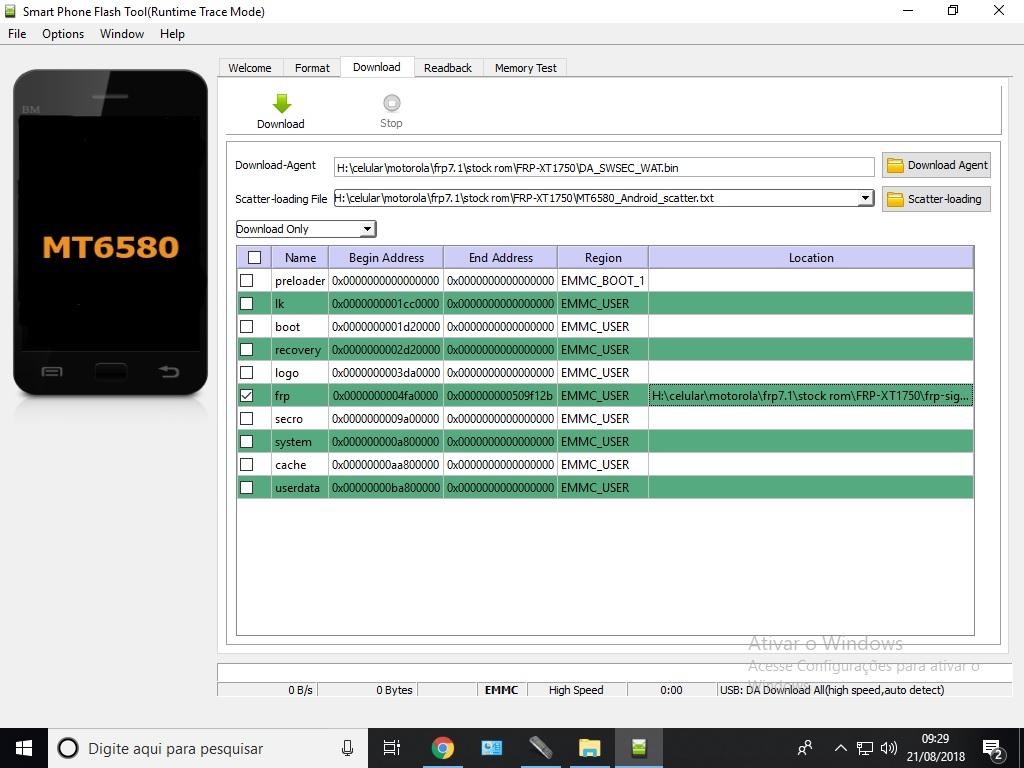The height and width of the screenshot is (768, 1024).
Task: Expand the Scatter-loading File path dropdown
Action: click(865, 198)
